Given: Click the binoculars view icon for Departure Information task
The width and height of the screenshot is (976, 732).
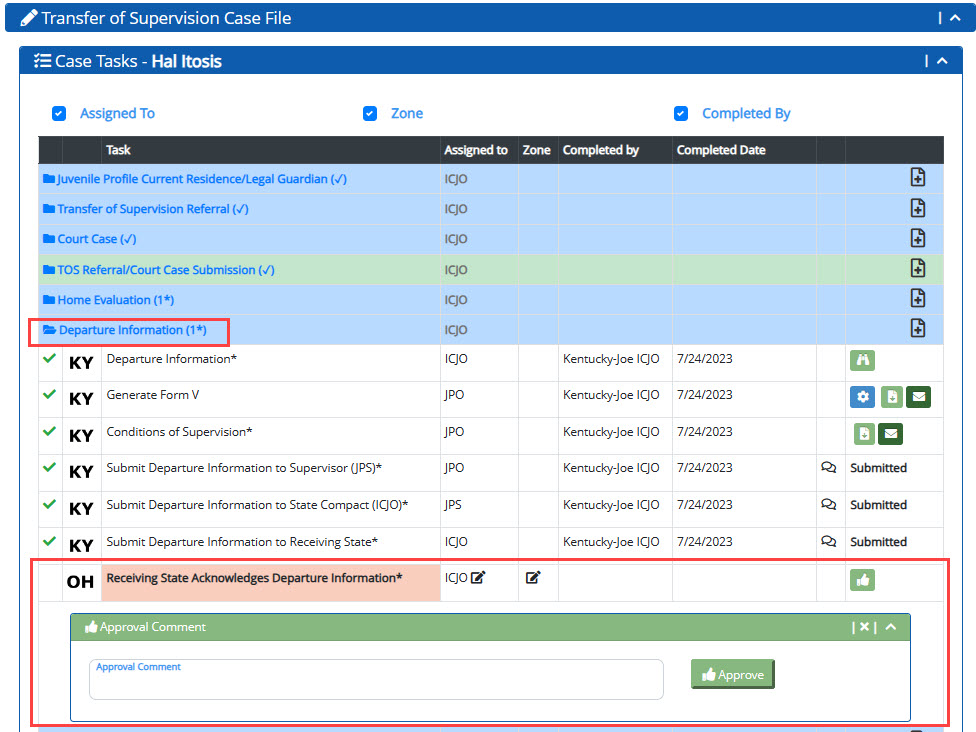Looking at the screenshot, I should tap(862, 360).
